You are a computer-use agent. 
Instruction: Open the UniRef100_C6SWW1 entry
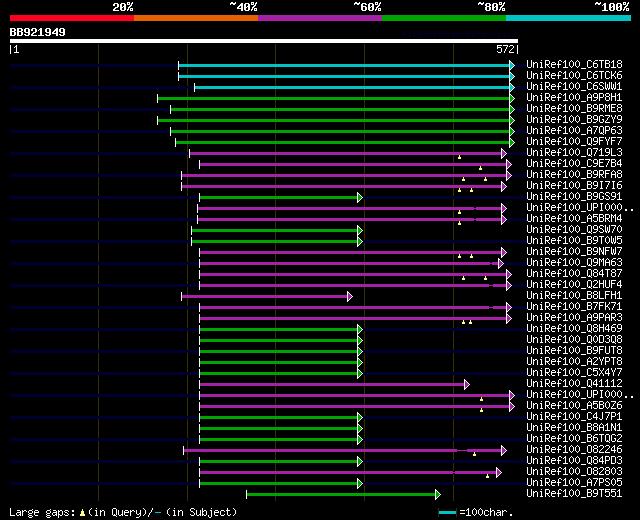(x=574, y=87)
